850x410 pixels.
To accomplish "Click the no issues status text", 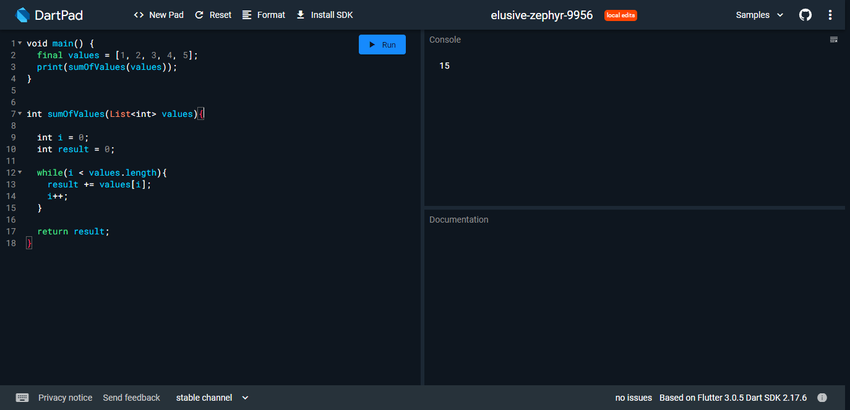I will (x=634, y=397).
